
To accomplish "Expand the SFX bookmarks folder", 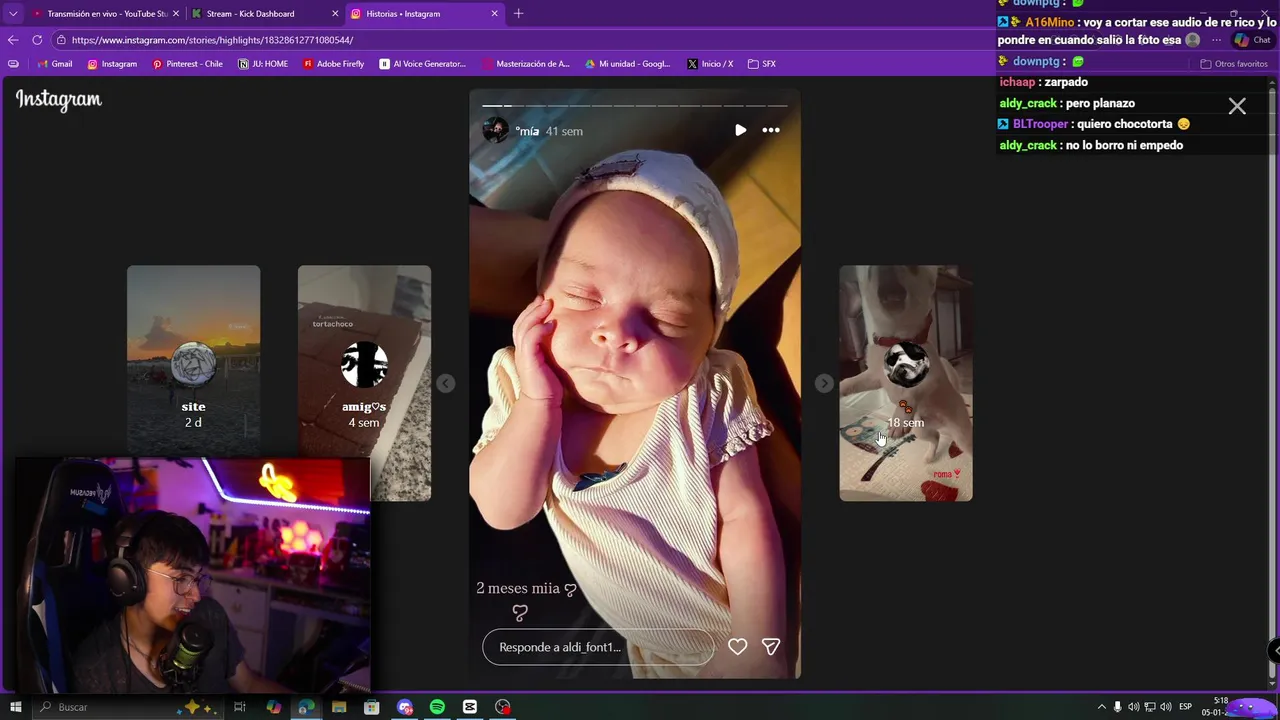I will [762, 64].
